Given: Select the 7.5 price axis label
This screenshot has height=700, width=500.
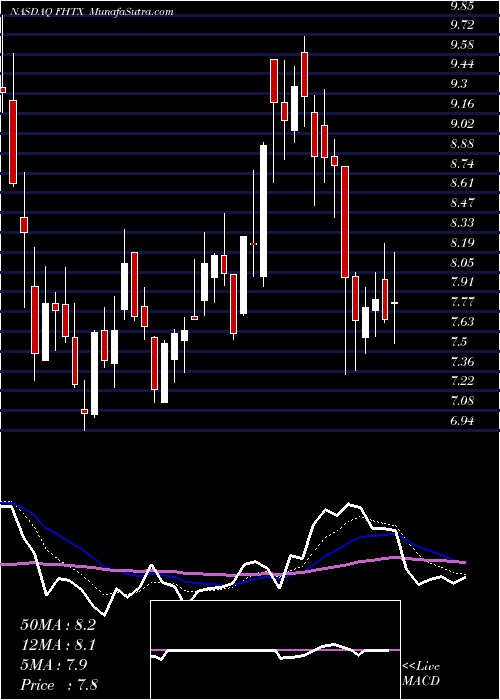Looking at the screenshot, I should [x=458, y=342].
